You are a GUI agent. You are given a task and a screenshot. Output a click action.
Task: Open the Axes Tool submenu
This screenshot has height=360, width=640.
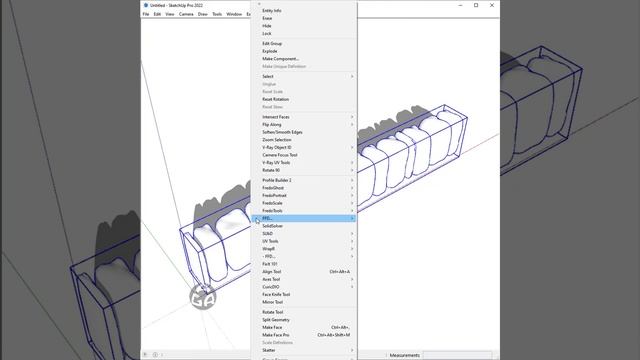coord(304,279)
